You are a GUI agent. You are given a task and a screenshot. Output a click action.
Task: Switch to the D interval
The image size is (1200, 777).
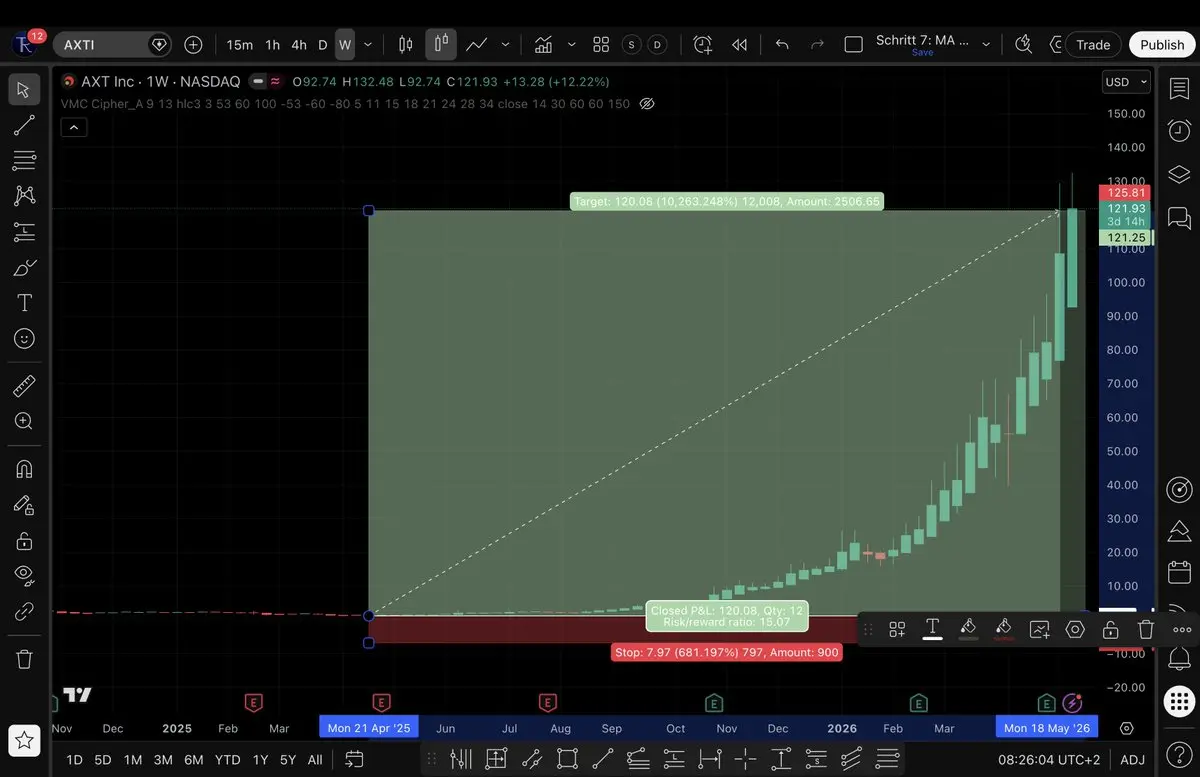[322, 45]
